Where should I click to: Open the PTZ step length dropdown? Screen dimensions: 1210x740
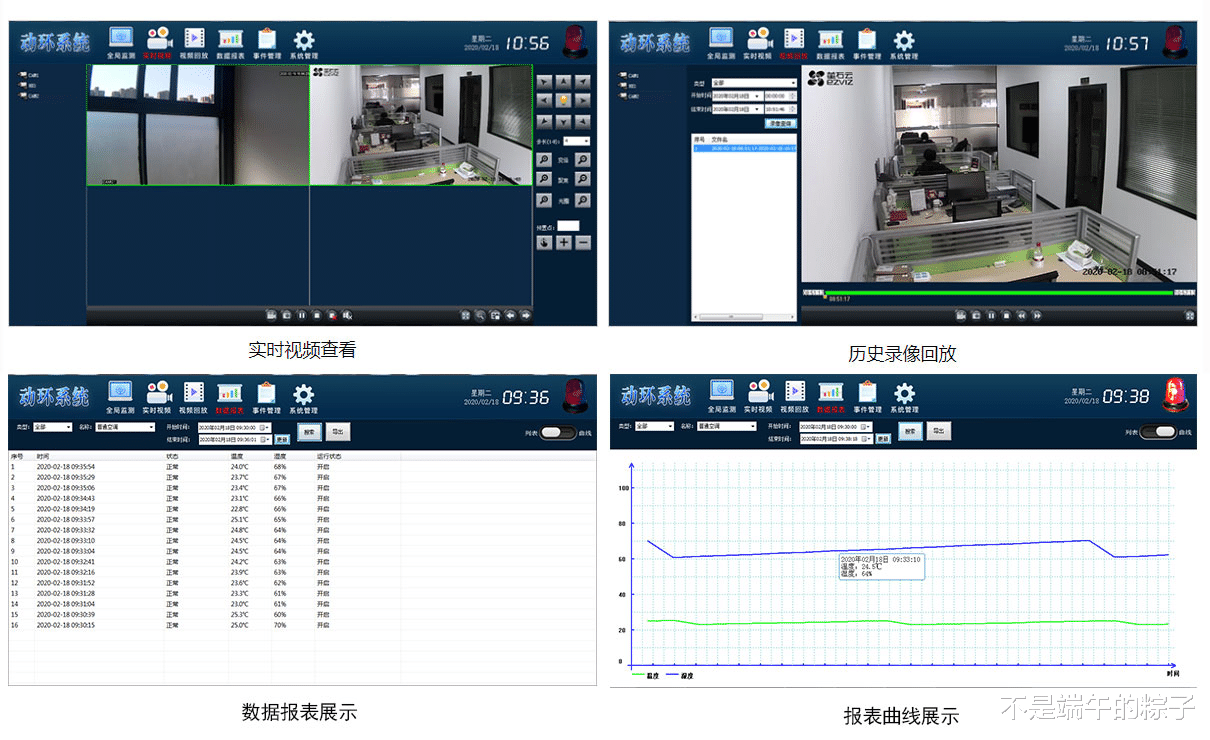coord(576,141)
